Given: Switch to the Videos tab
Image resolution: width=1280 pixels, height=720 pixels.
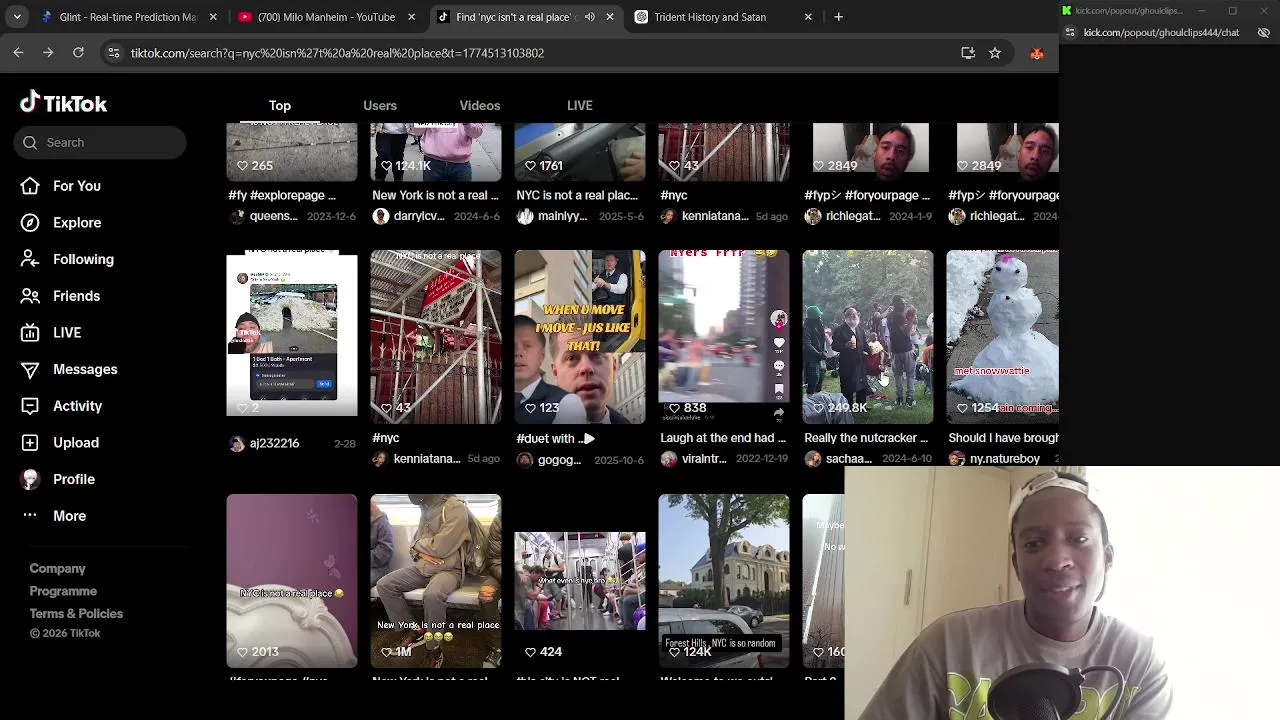Looking at the screenshot, I should click(480, 105).
